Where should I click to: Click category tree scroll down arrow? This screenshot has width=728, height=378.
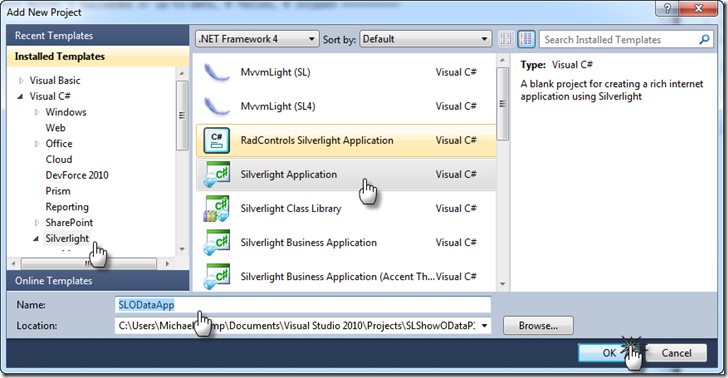[x=182, y=249]
